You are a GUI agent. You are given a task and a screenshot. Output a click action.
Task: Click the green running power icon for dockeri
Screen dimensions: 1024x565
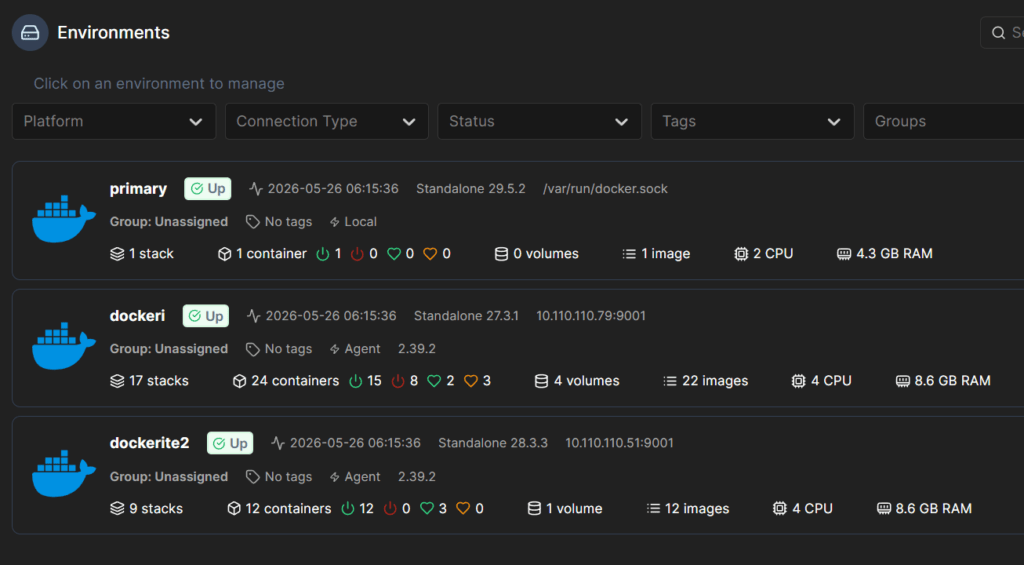coord(356,381)
